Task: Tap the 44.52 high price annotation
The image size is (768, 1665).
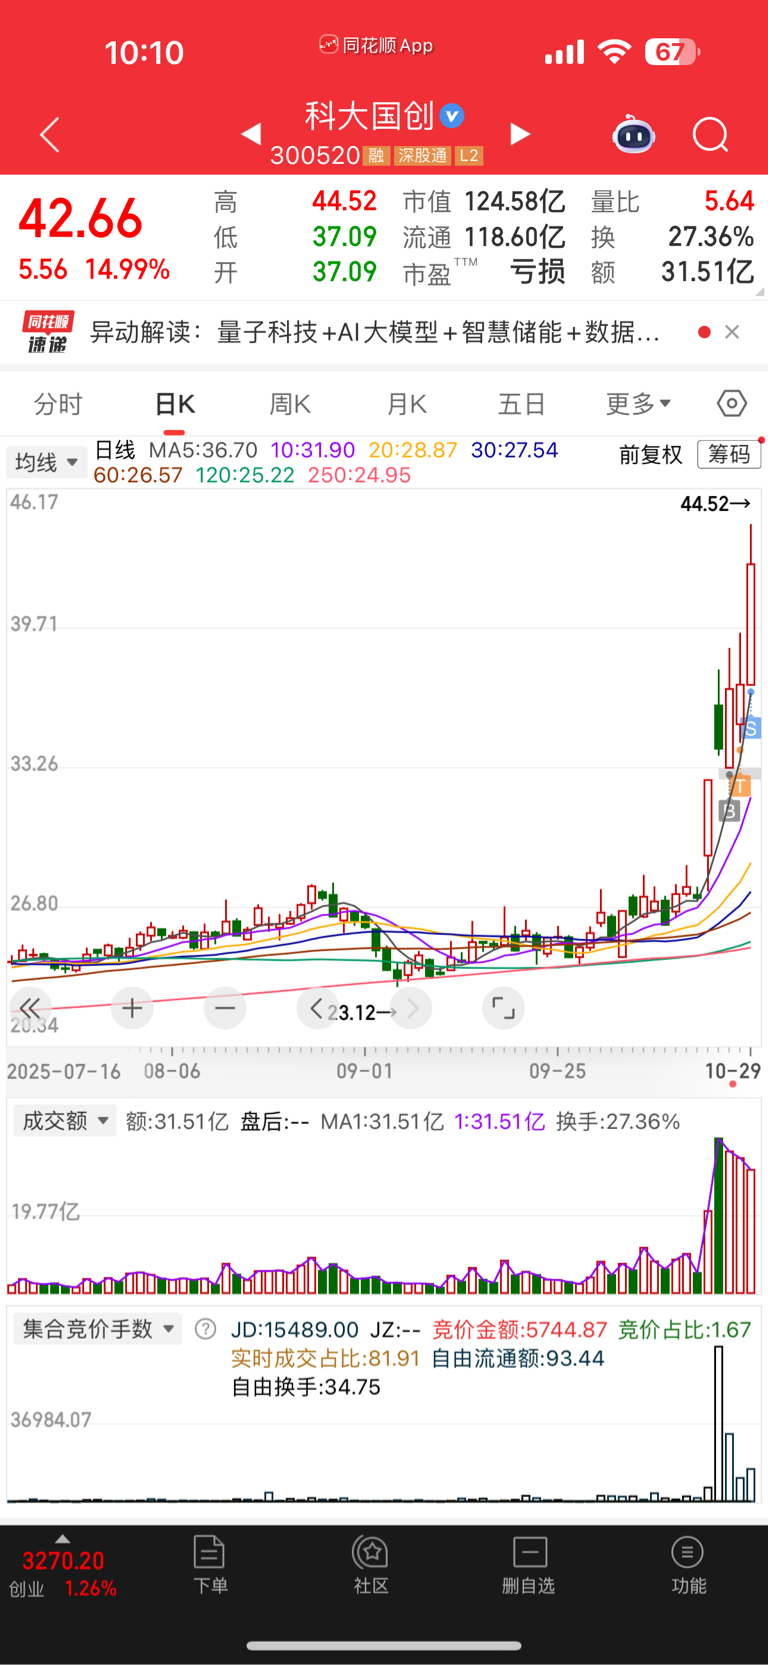Action: click(715, 504)
